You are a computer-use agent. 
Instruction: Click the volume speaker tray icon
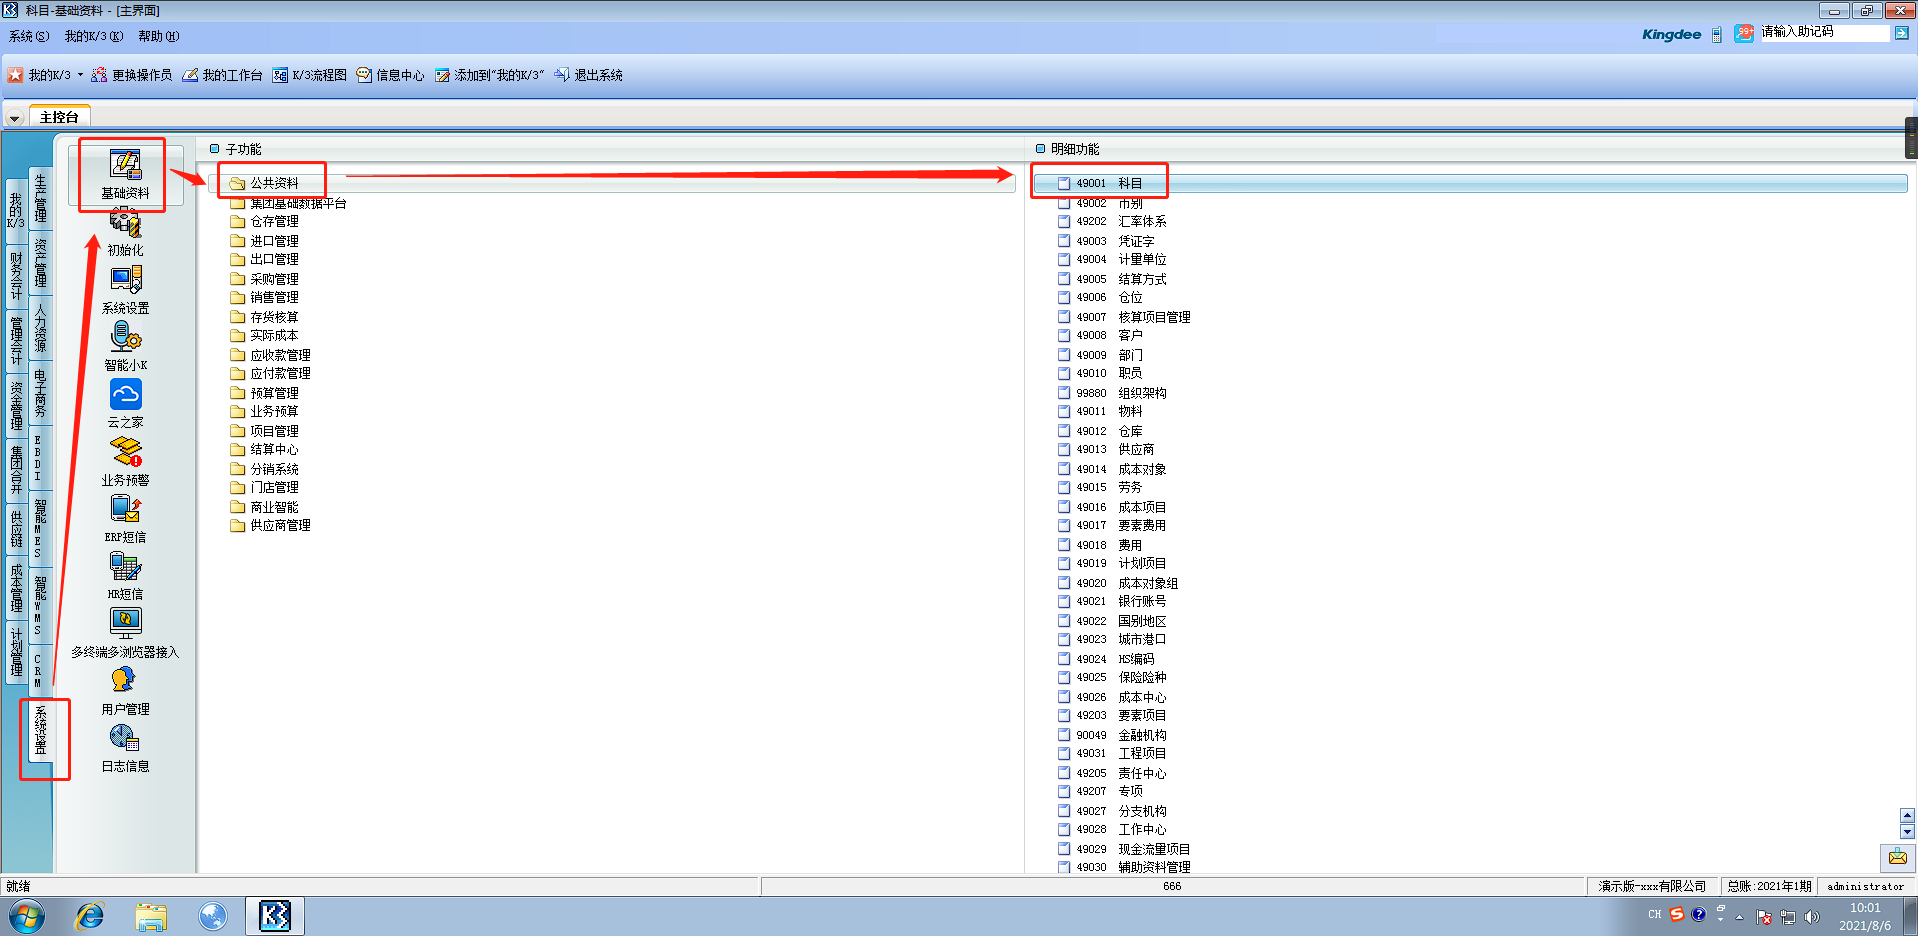pos(1812,916)
